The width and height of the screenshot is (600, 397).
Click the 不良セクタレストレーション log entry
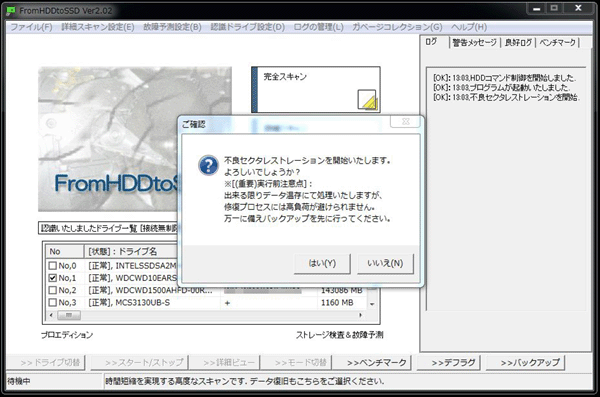click(506, 97)
